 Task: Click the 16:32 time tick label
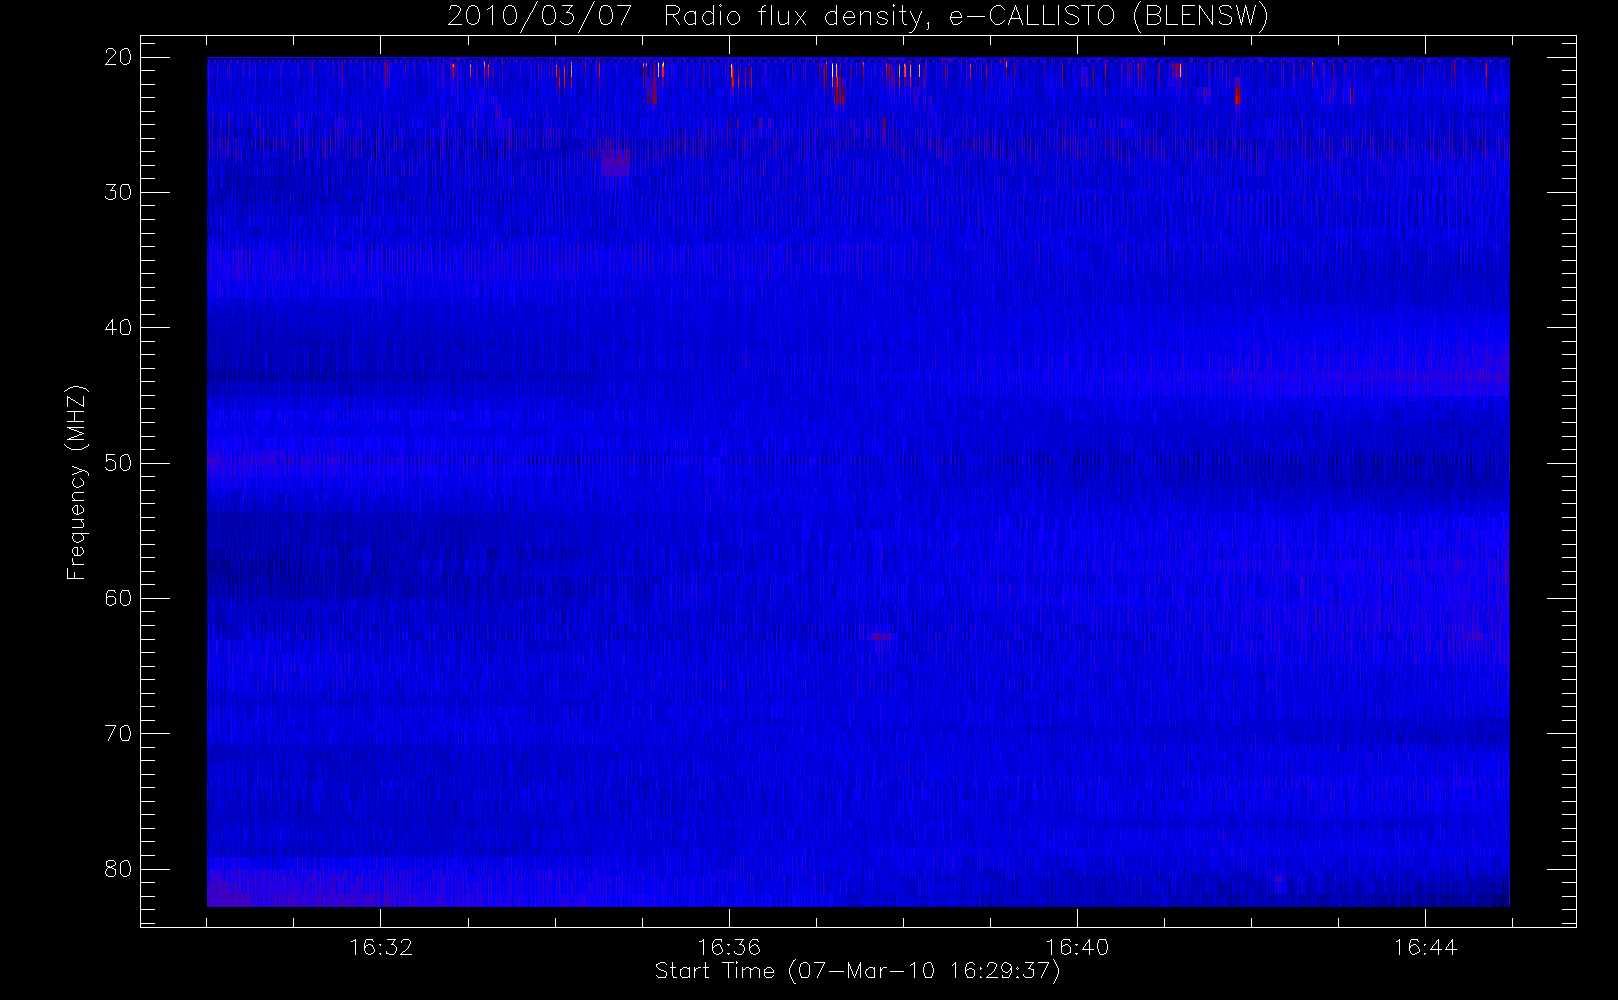[x=381, y=947]
